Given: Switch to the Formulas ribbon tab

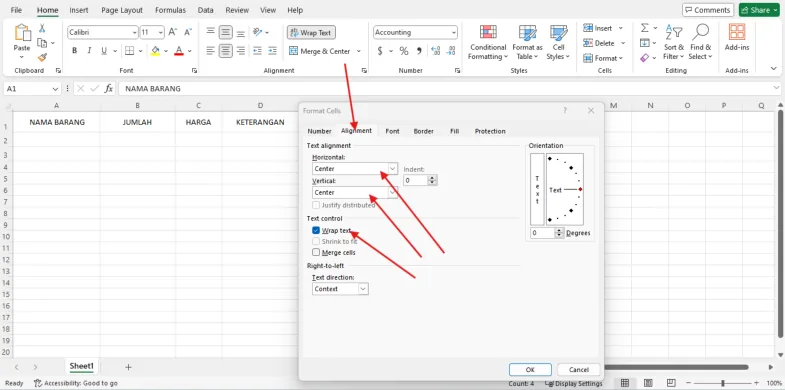Looking at the screenshot, I should pos(170,10).
